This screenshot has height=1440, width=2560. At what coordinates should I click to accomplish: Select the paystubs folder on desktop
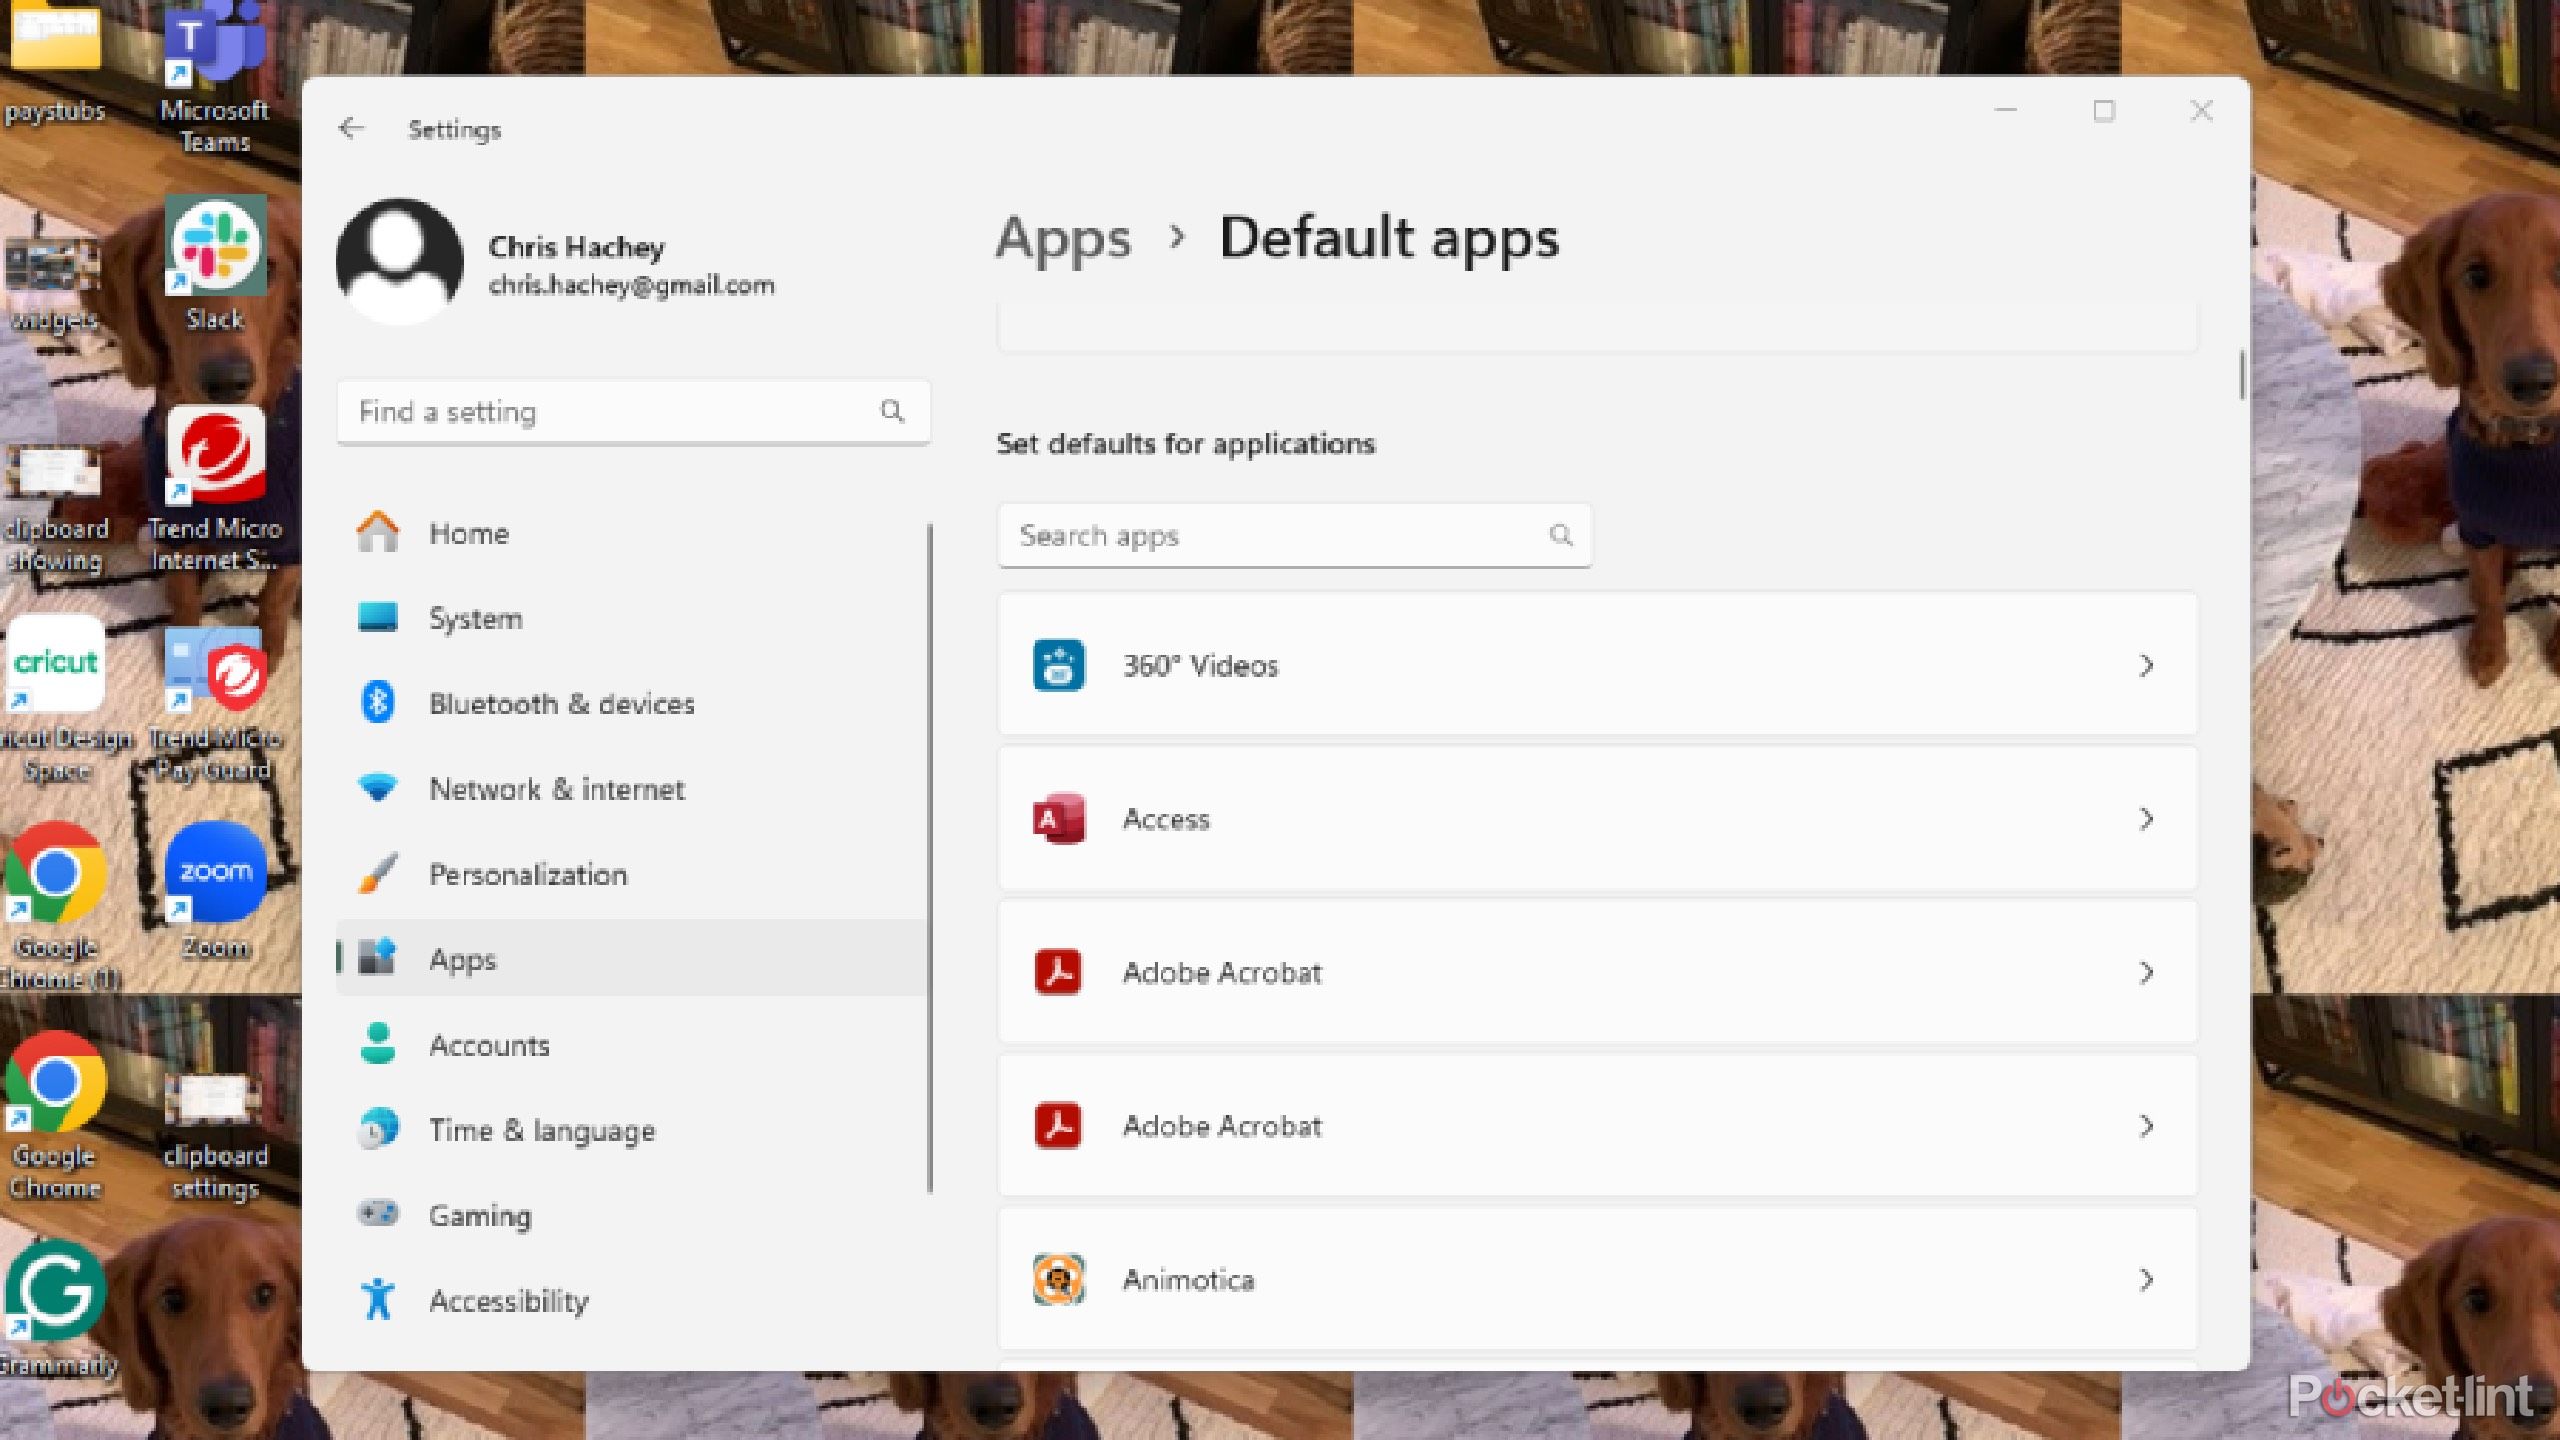click(x=55, y=62)
